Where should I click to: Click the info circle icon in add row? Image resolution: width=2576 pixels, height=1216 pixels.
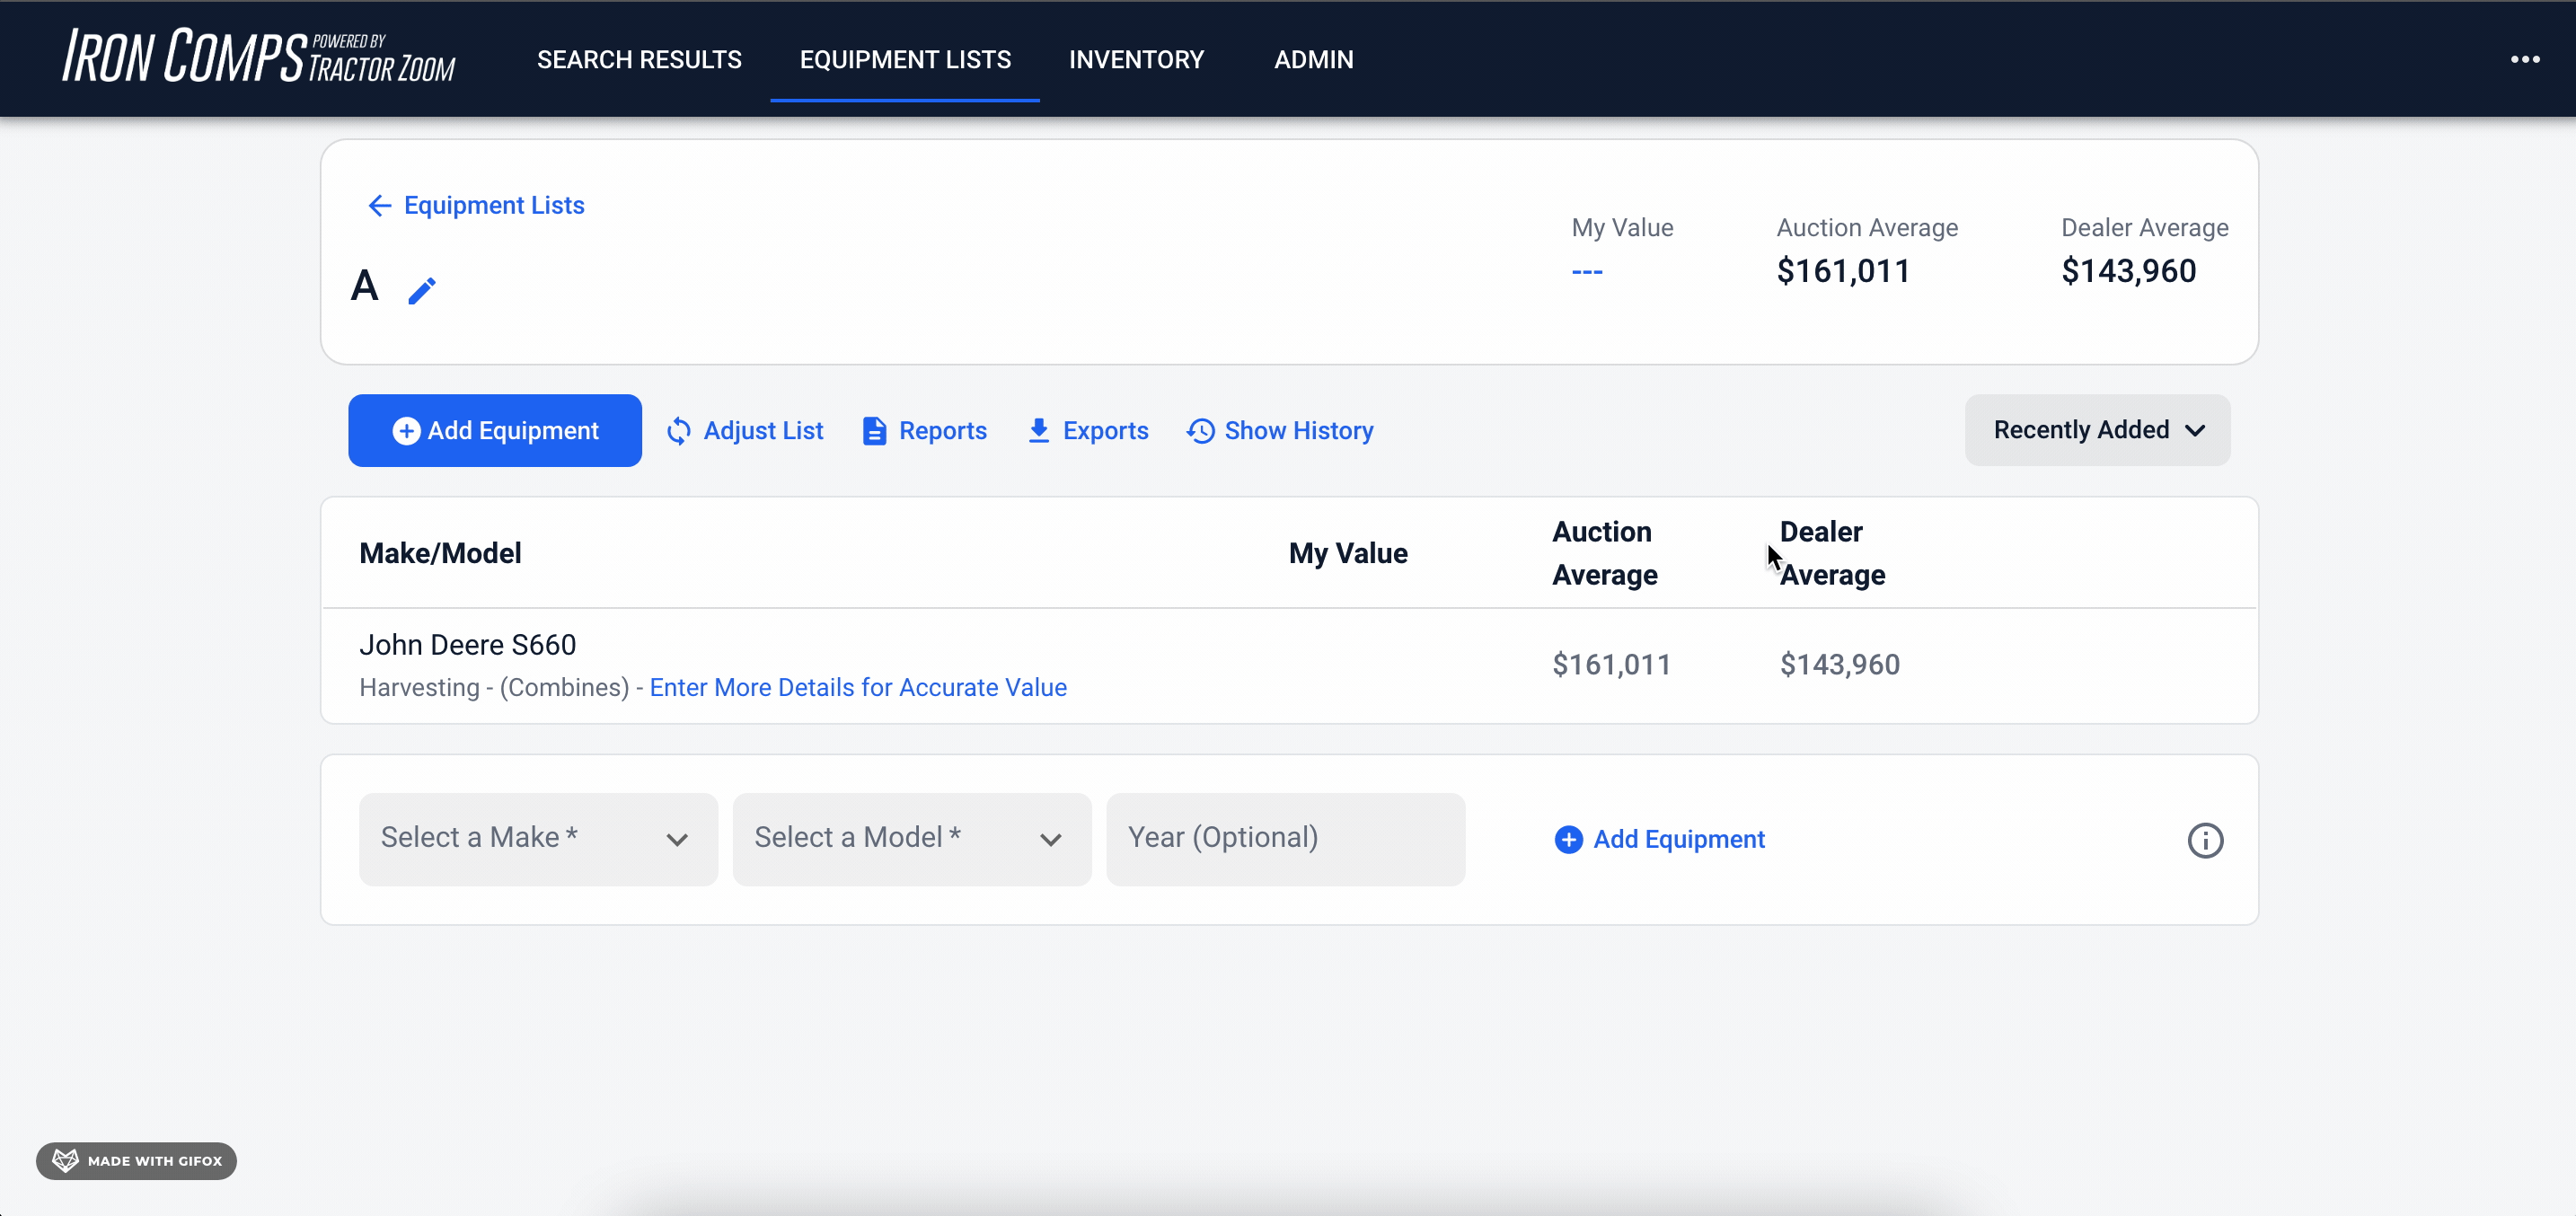coord(2204,840)
